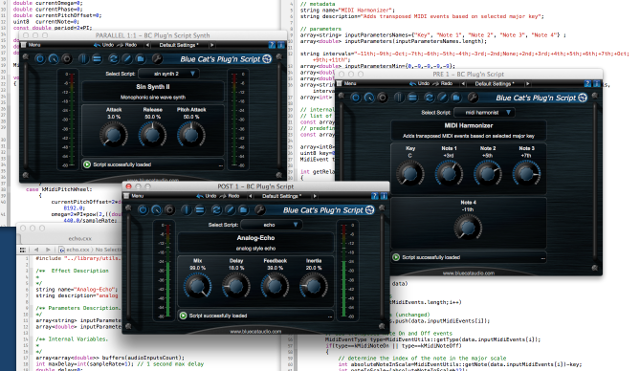Image resolution: width=640 pixels, height=371 pixels.
Task: Click the horizontal lines icon in POST 1 toolbar
Action: [200, 210]
